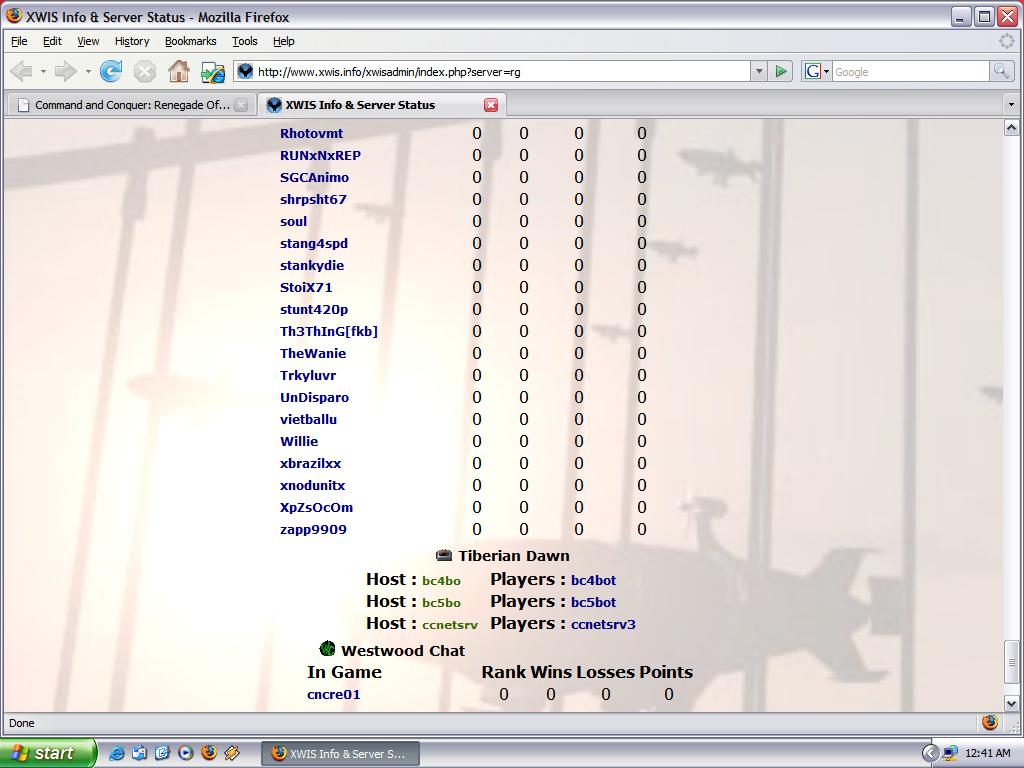
Task: Click the ccnetsrv3 player link
Action: click(603, 624)
